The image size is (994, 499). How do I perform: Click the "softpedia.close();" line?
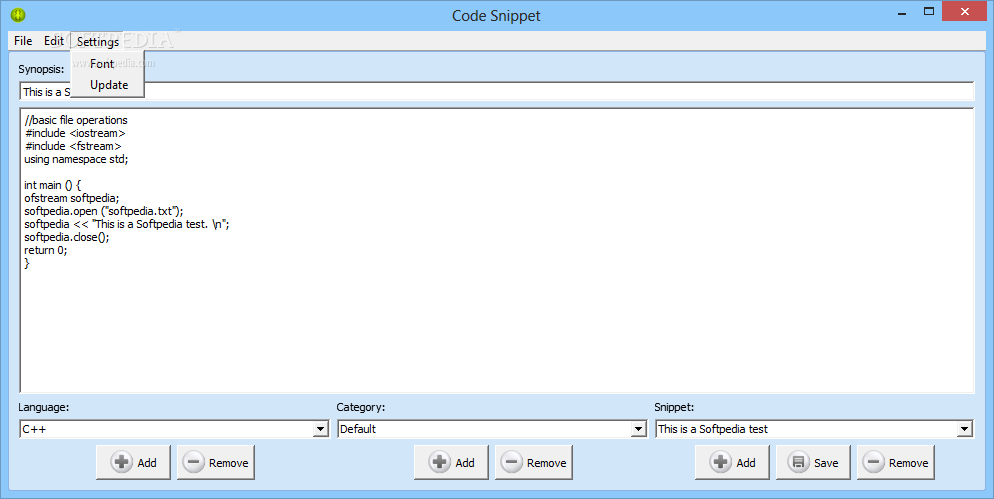[67, 237]
